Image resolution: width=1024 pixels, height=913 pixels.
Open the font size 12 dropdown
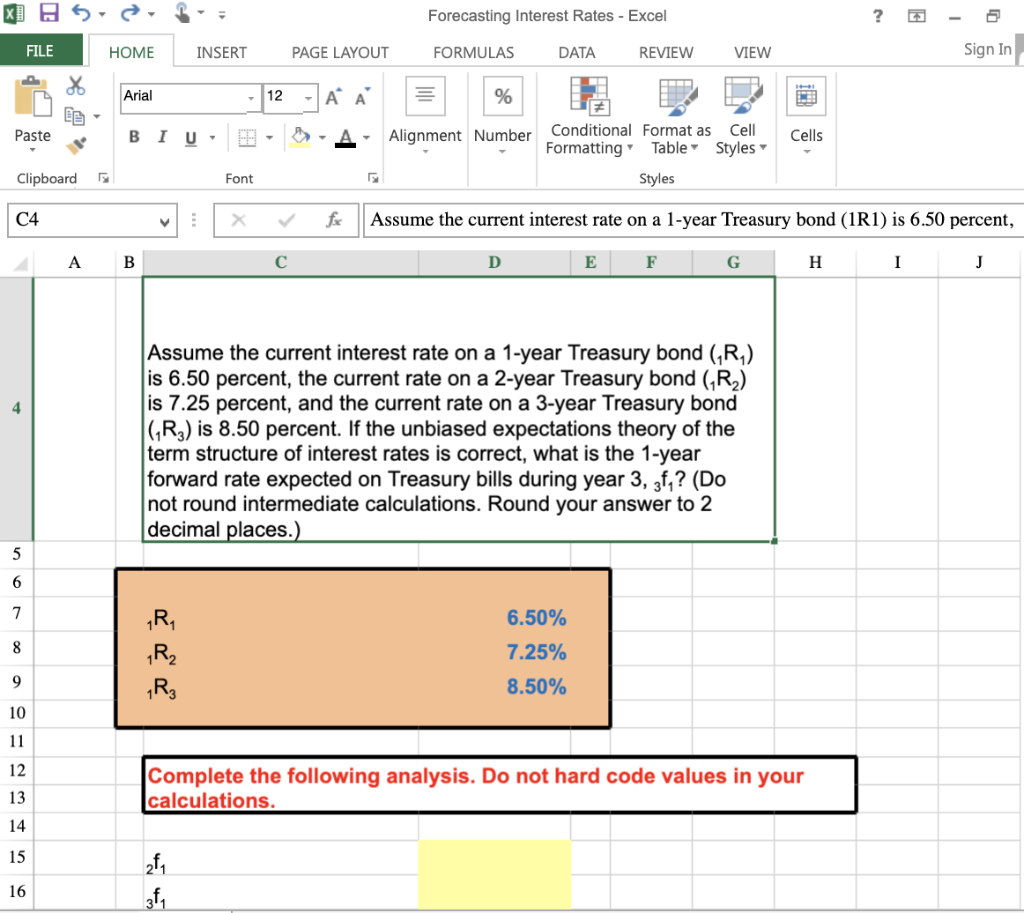(308, 98)
